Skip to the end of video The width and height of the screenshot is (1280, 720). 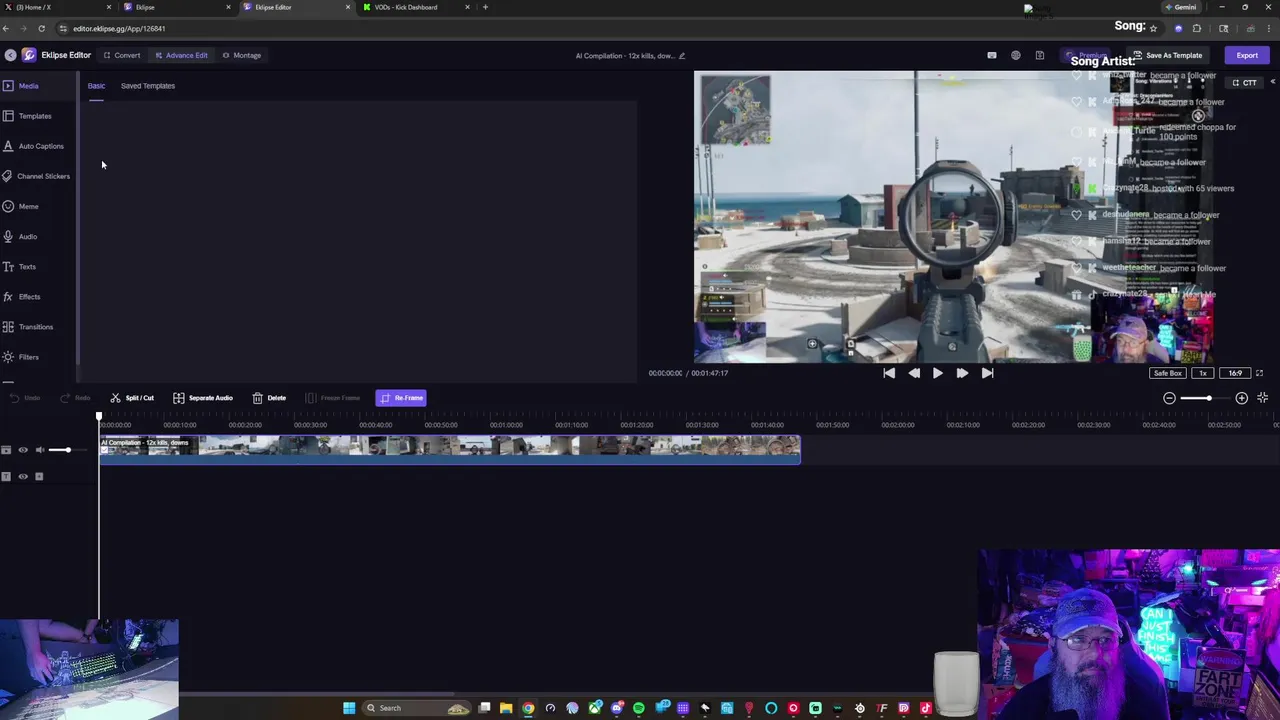pyautogui.click(x=987, y=373)
